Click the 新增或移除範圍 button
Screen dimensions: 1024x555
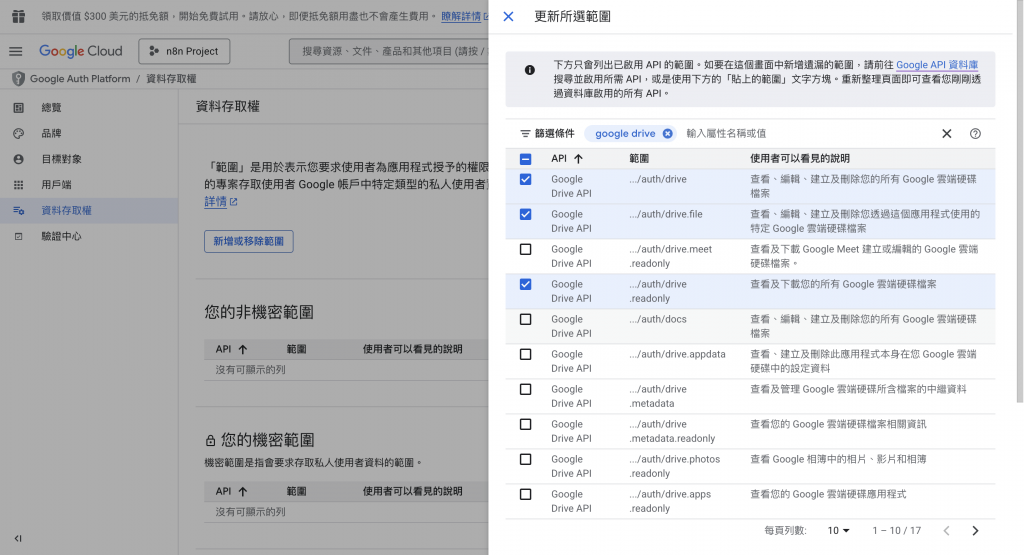coord(249,242)
